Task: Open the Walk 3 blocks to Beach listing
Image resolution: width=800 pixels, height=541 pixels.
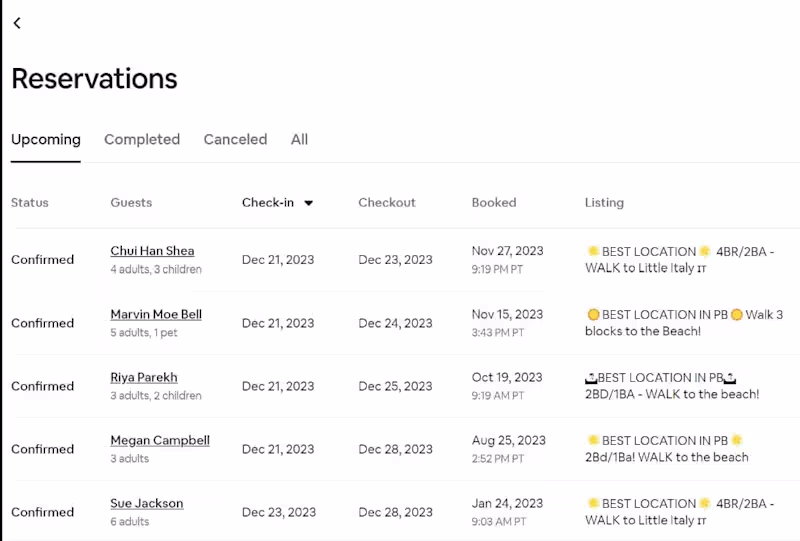Action: pyautogui.click(x=684, y=323)
